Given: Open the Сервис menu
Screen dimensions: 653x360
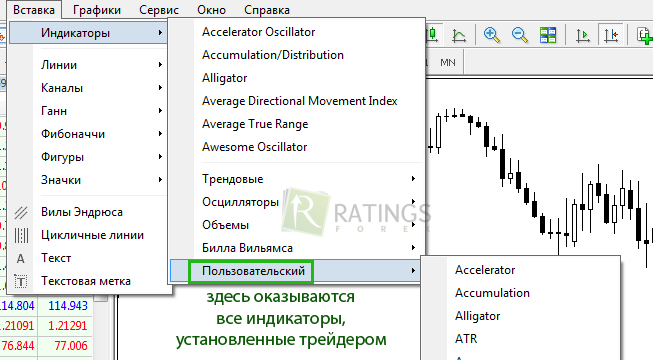Looking at the screenshot, I should coord(159,10).
